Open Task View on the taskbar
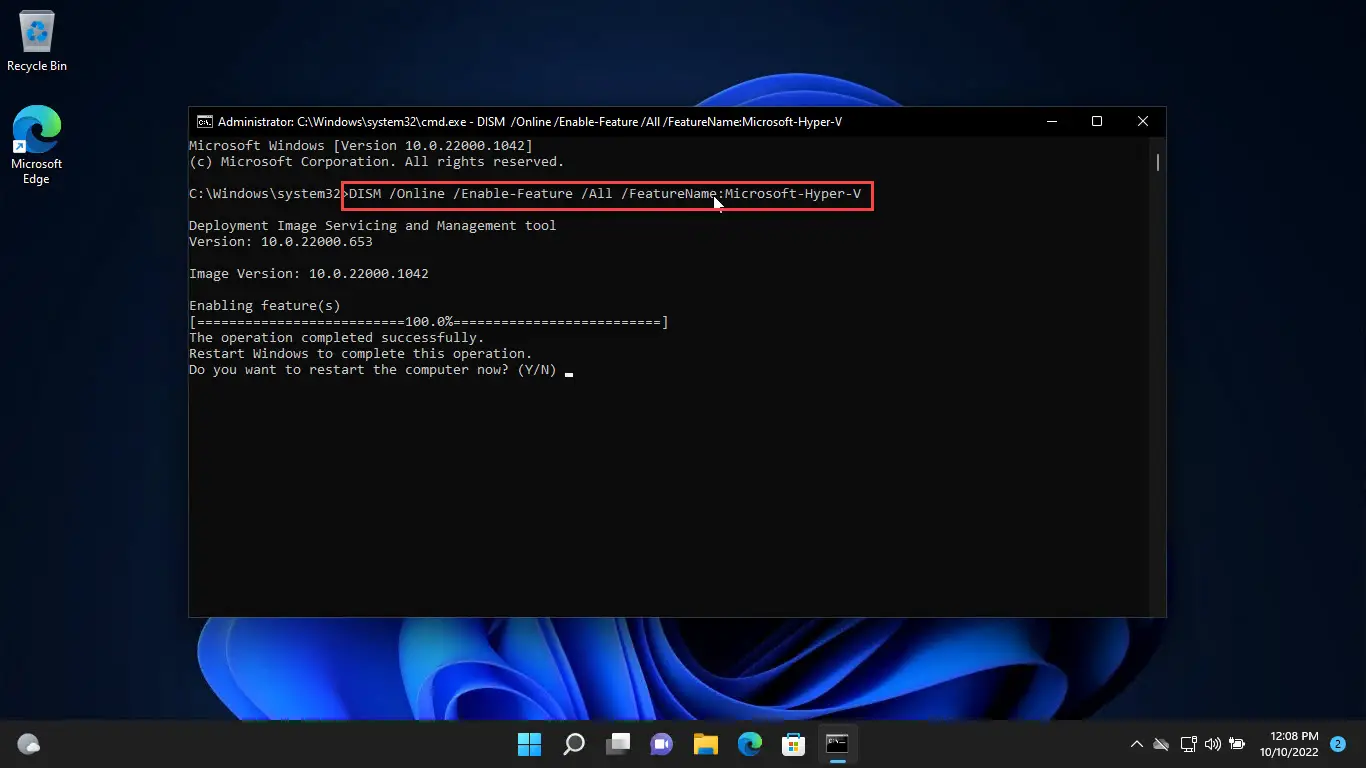The width and height of the screenshot is (1366, 768). (x=618, y=744)
